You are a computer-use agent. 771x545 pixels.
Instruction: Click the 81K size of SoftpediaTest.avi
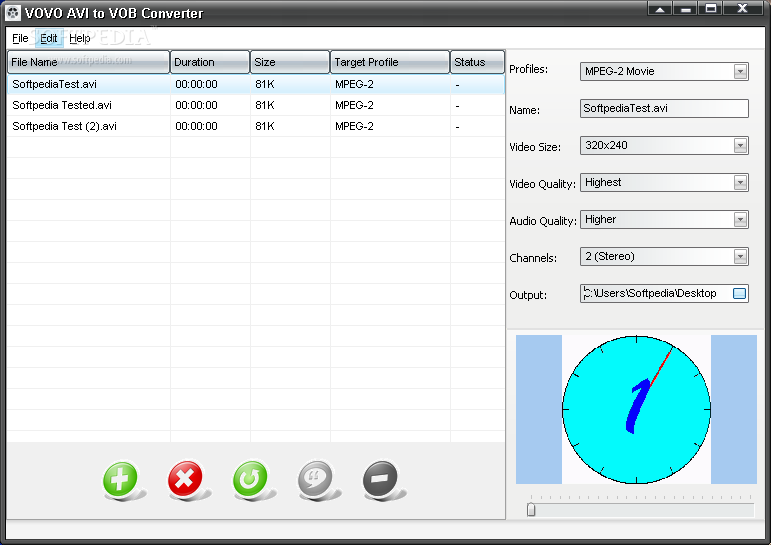(265, 84)
